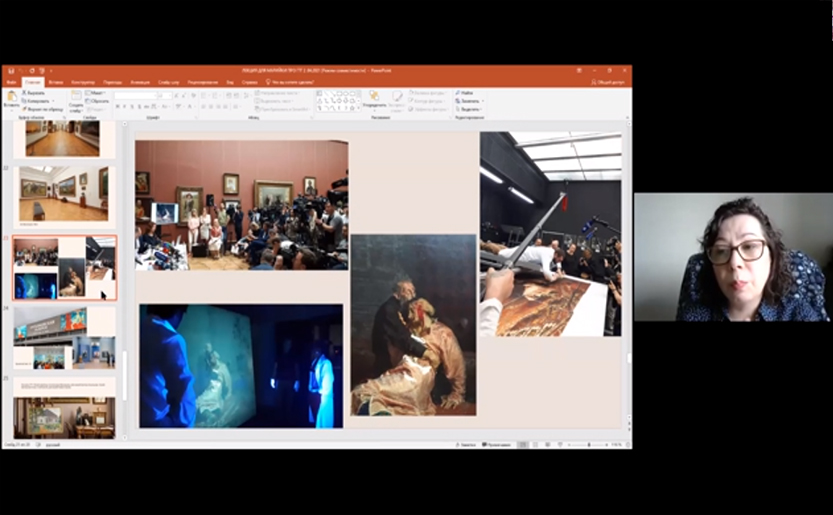
Task: Switch to Normal view icon in status bar
Action: [521, 444]
